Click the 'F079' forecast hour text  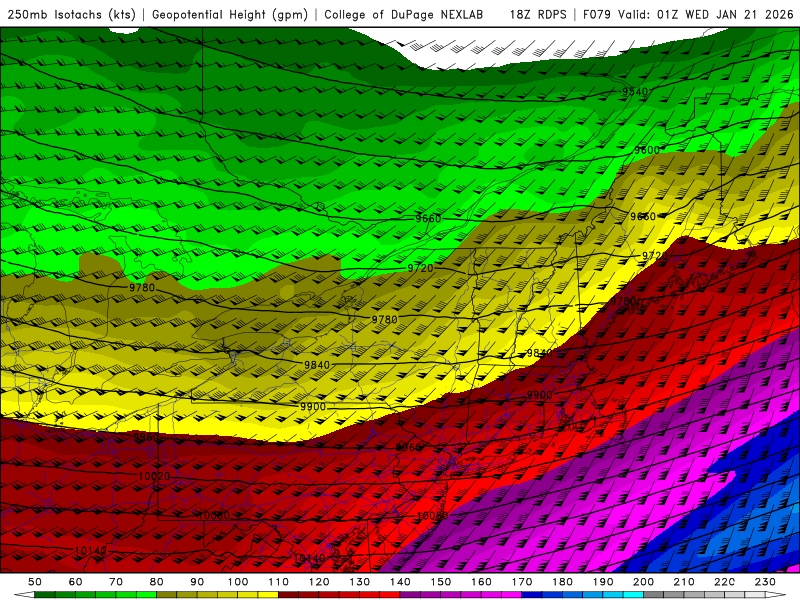596,15
